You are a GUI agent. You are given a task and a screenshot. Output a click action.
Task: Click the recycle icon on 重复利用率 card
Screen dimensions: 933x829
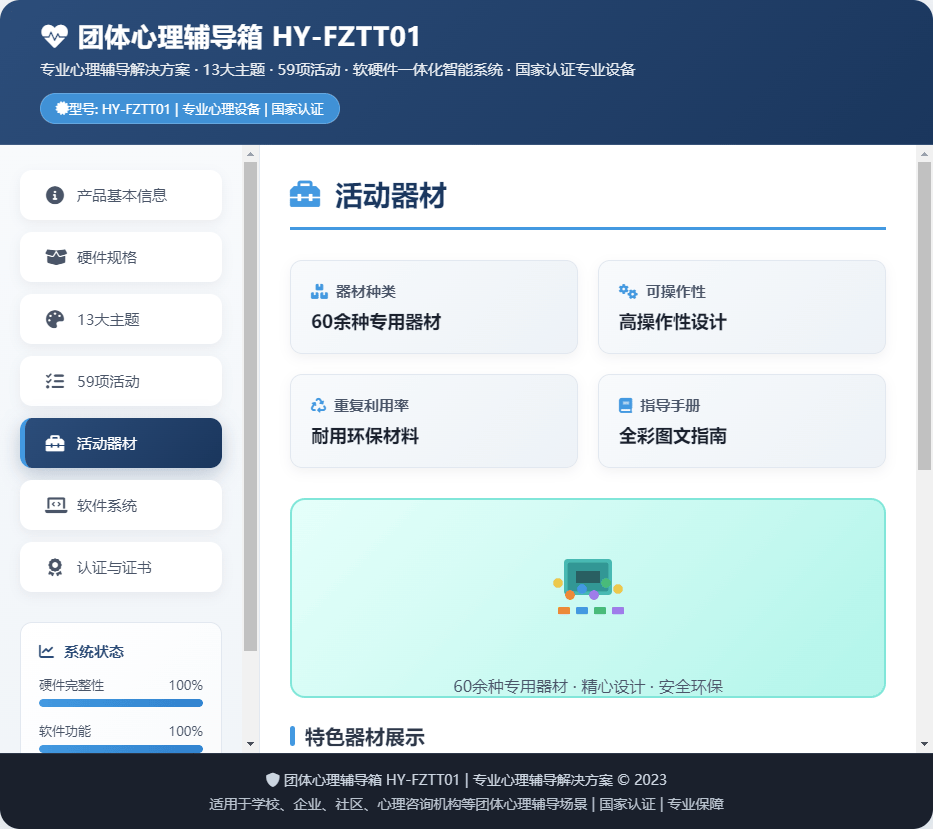click(x=318, y=405)
